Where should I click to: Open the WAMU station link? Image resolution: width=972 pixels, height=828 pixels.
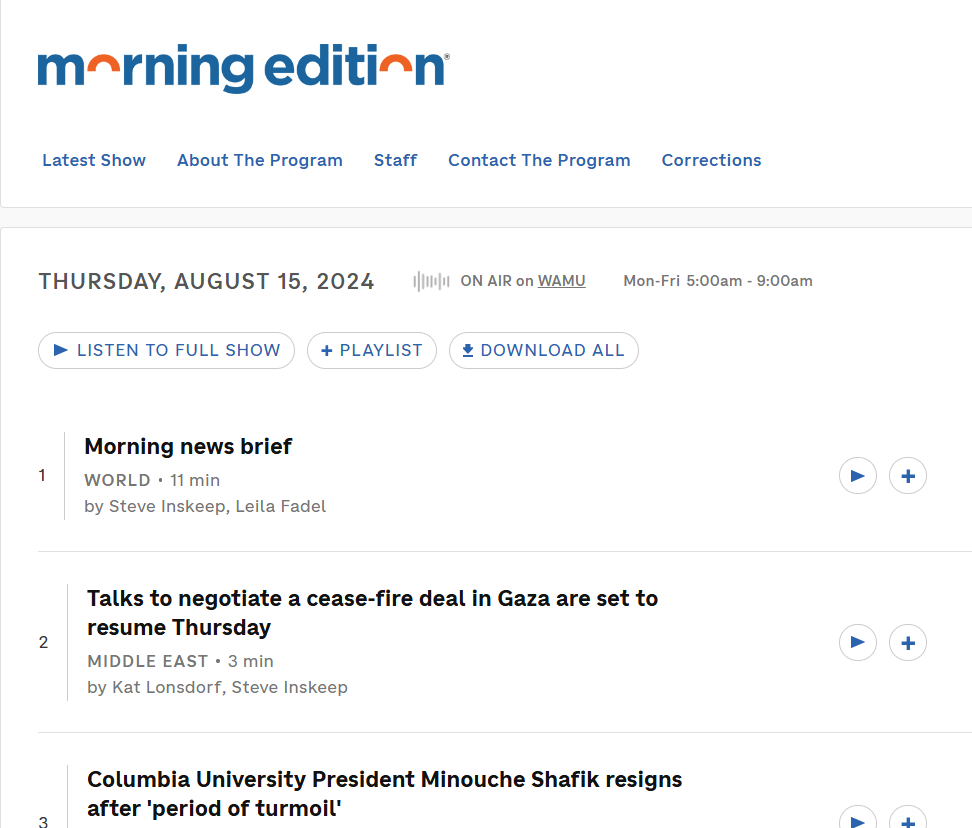pos(562,281)
